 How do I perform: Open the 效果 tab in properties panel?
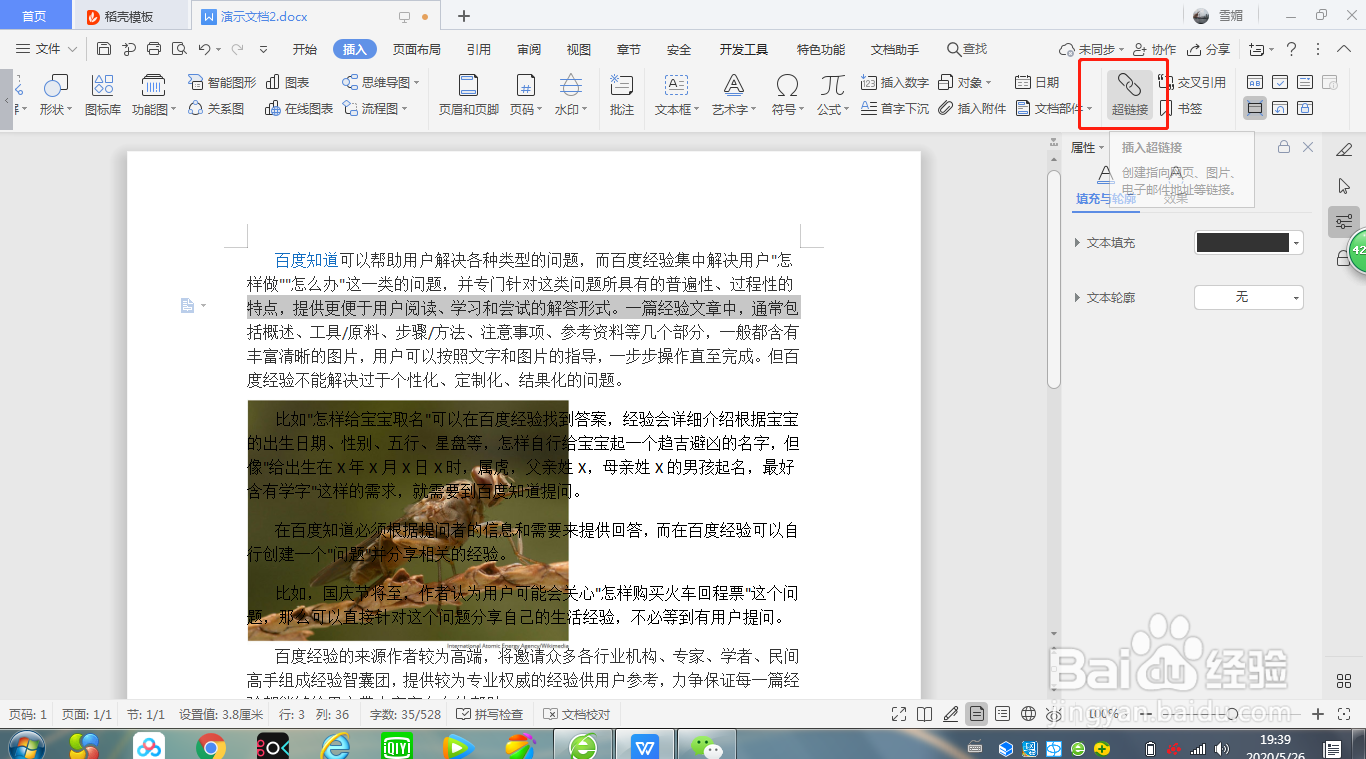tap(1176, 199)
